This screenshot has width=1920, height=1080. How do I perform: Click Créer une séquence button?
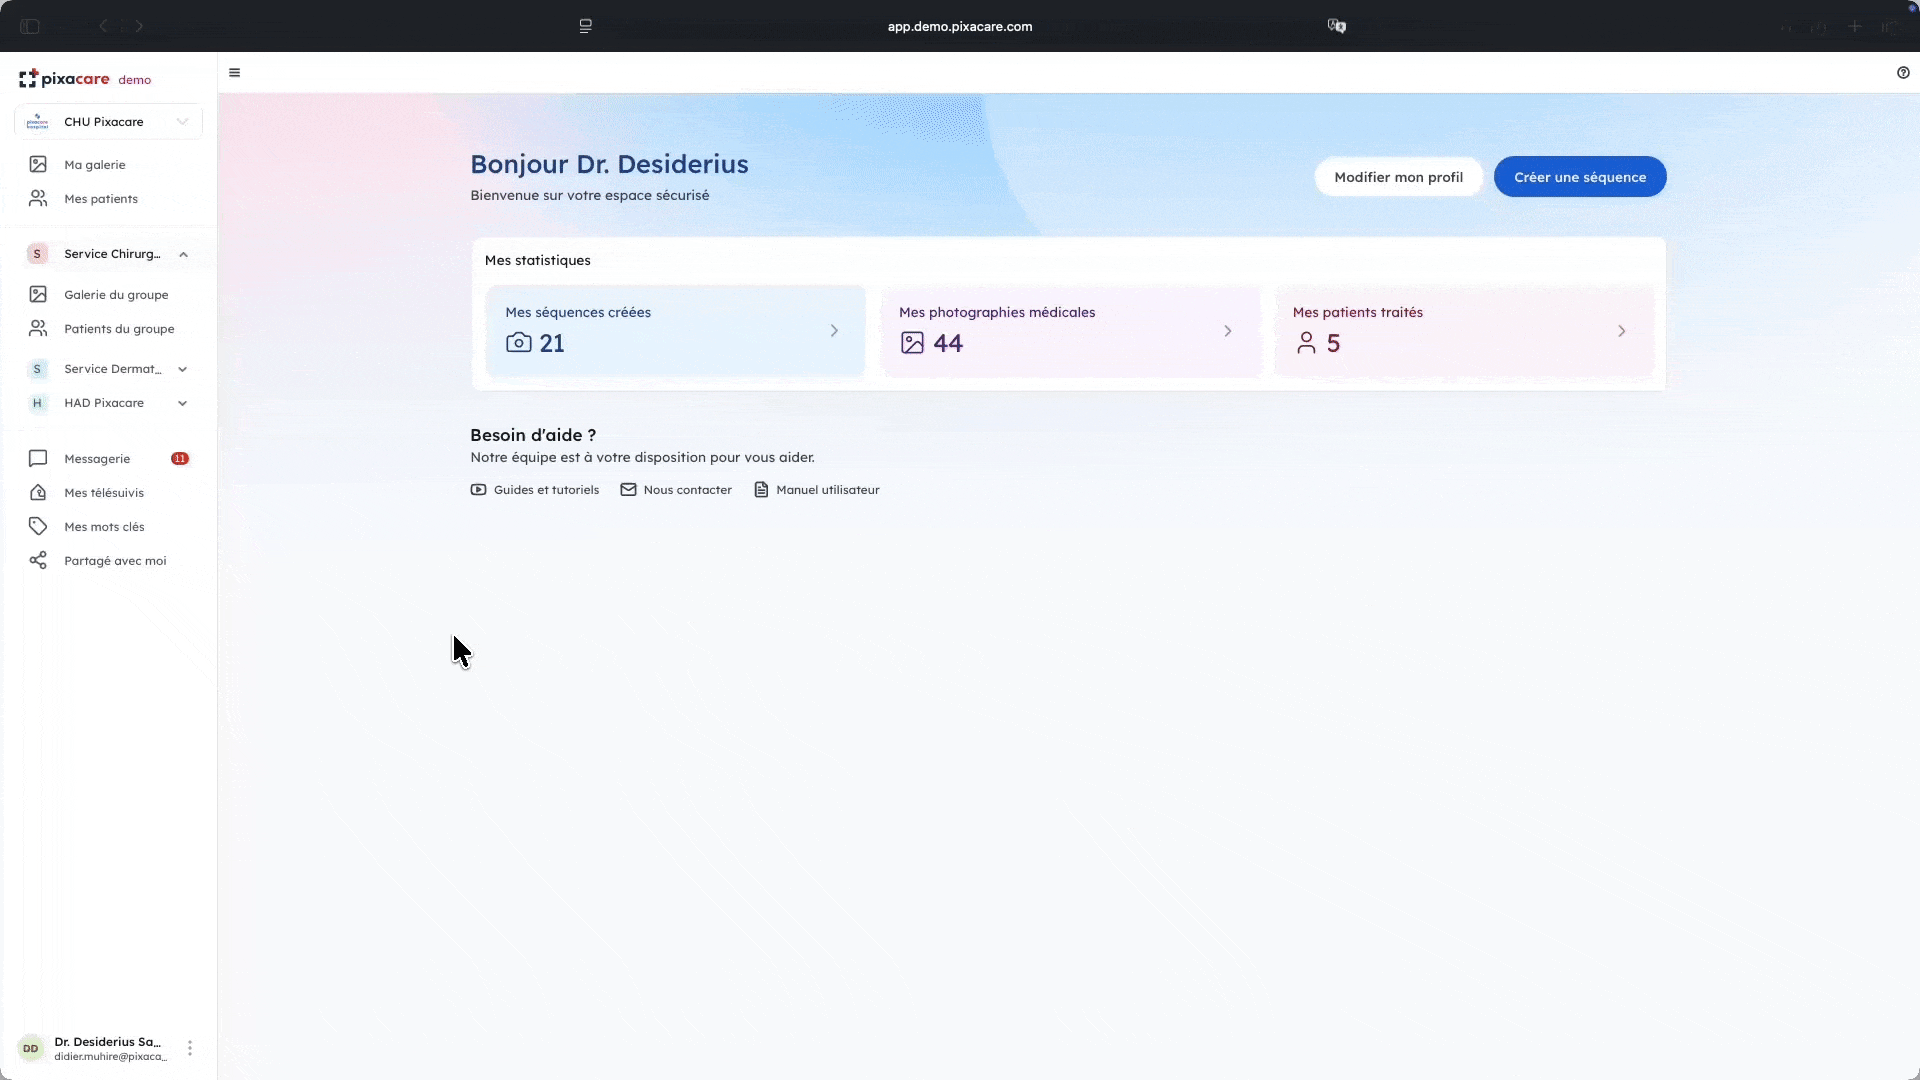(1579, 177)
